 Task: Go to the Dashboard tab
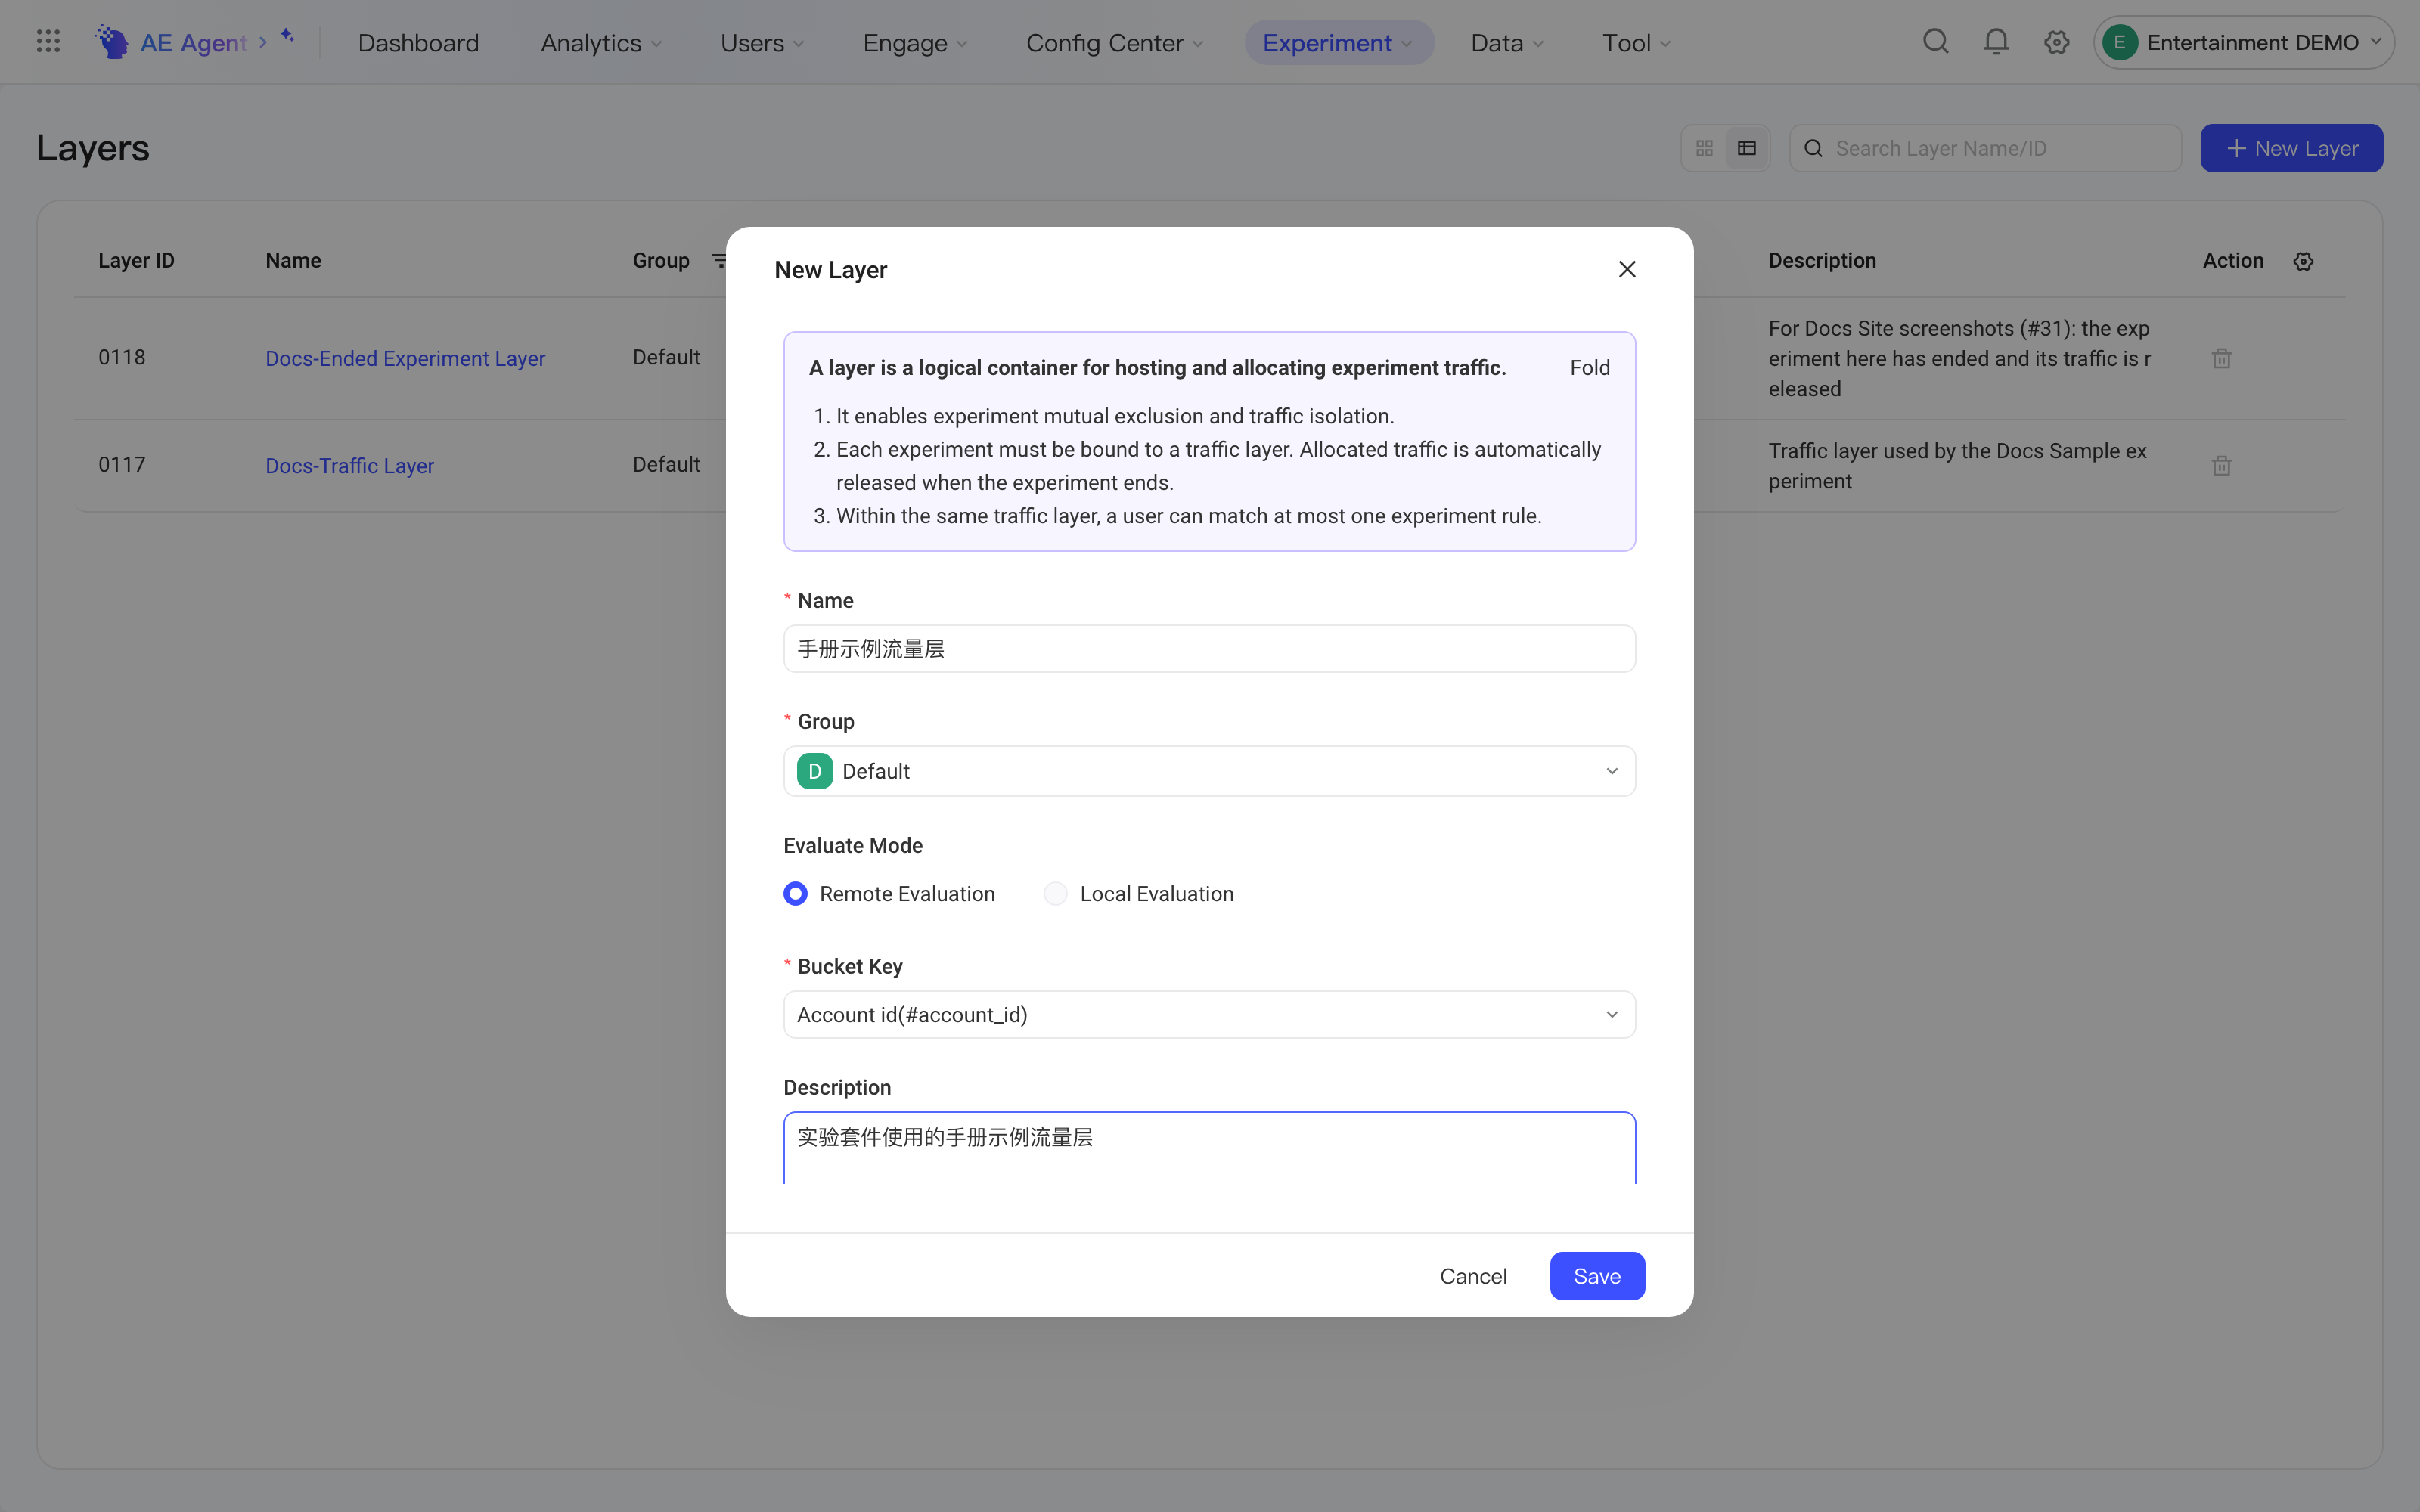coord(418,43)
